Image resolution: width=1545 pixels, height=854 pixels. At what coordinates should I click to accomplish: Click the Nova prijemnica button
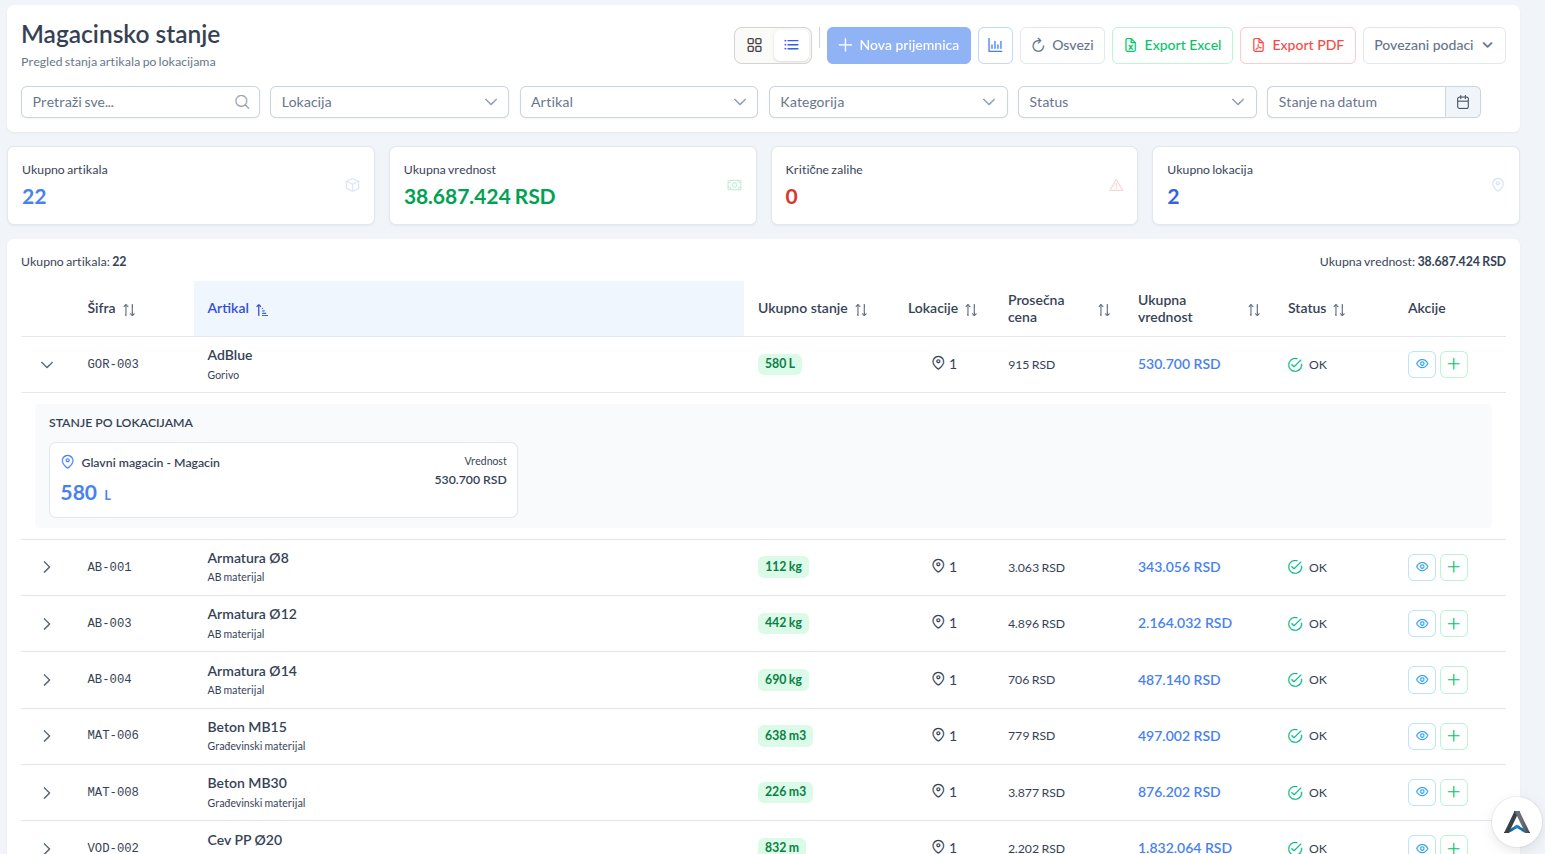[x=898, y=45]
